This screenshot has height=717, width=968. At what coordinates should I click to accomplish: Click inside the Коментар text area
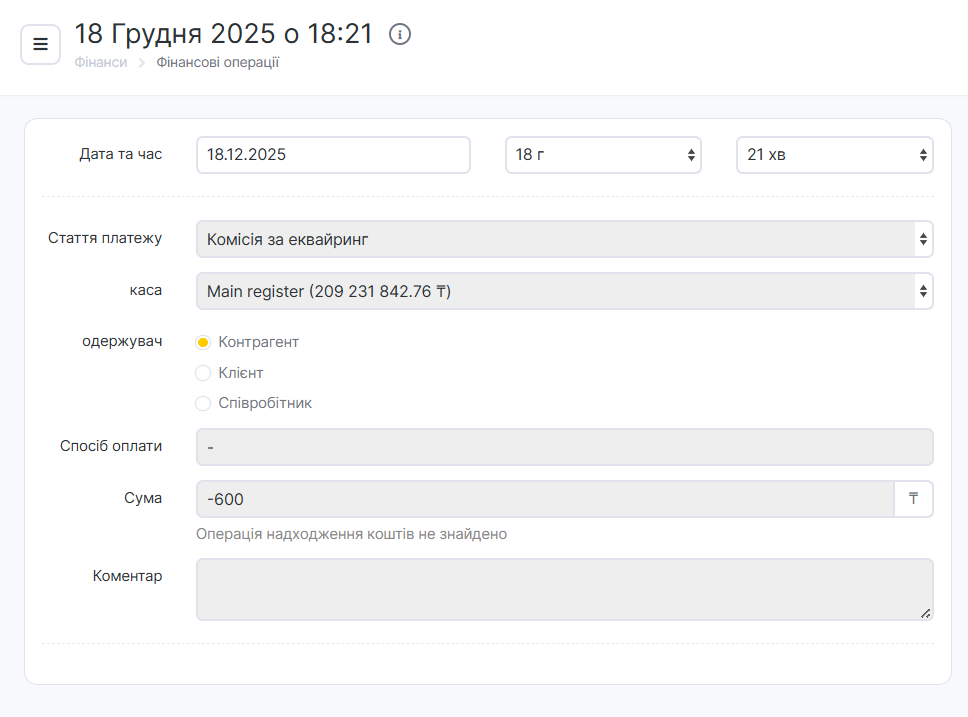coord(564,589)
